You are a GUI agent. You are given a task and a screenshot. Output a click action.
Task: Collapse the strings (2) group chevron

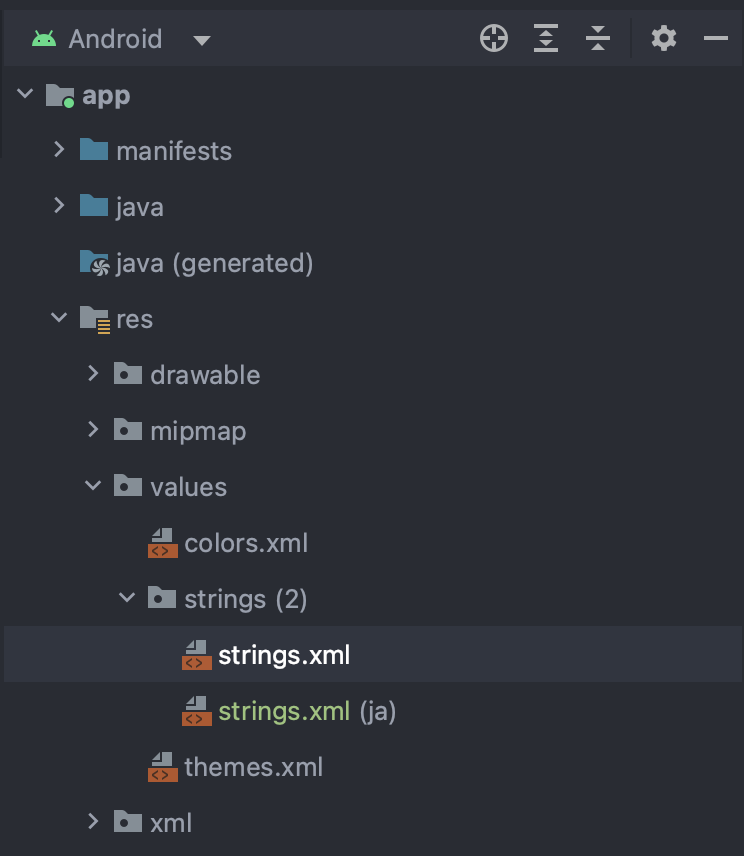(127, 597)
